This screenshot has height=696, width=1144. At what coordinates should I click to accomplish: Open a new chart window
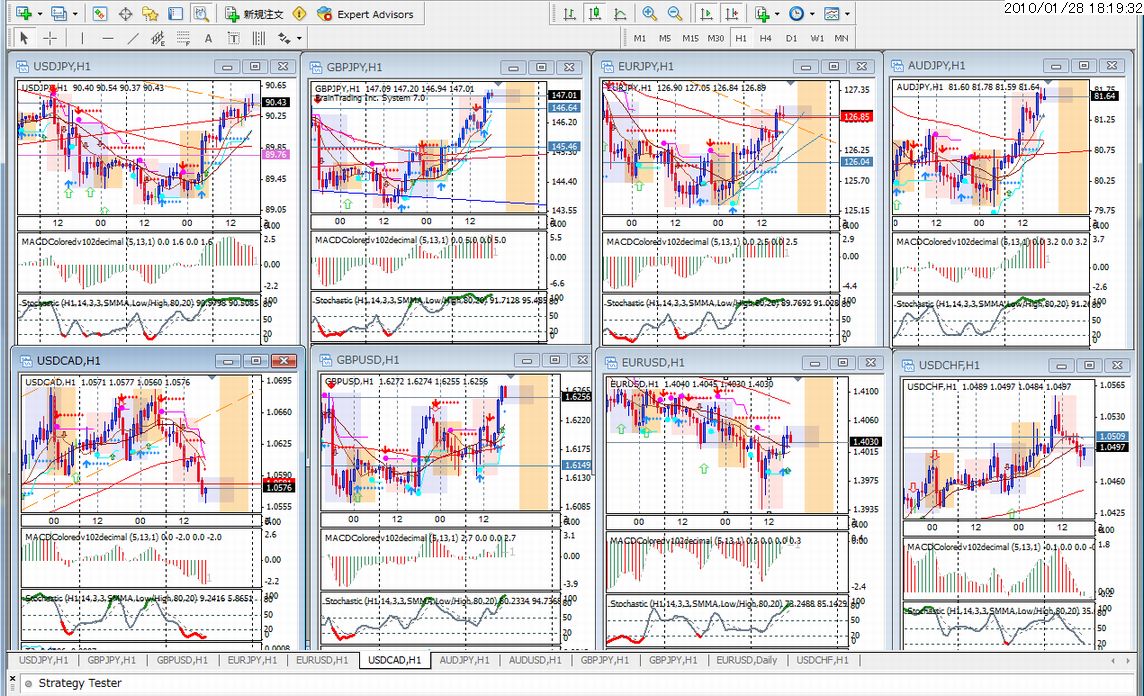23,13
